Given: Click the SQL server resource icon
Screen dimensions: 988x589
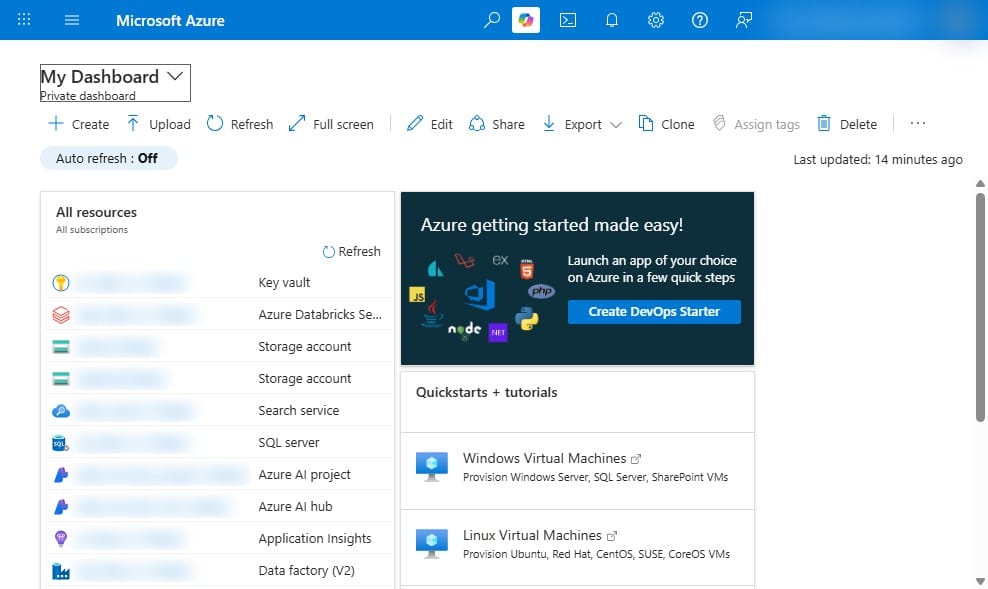Looking at the screenshot, I should tap(61, 443).
